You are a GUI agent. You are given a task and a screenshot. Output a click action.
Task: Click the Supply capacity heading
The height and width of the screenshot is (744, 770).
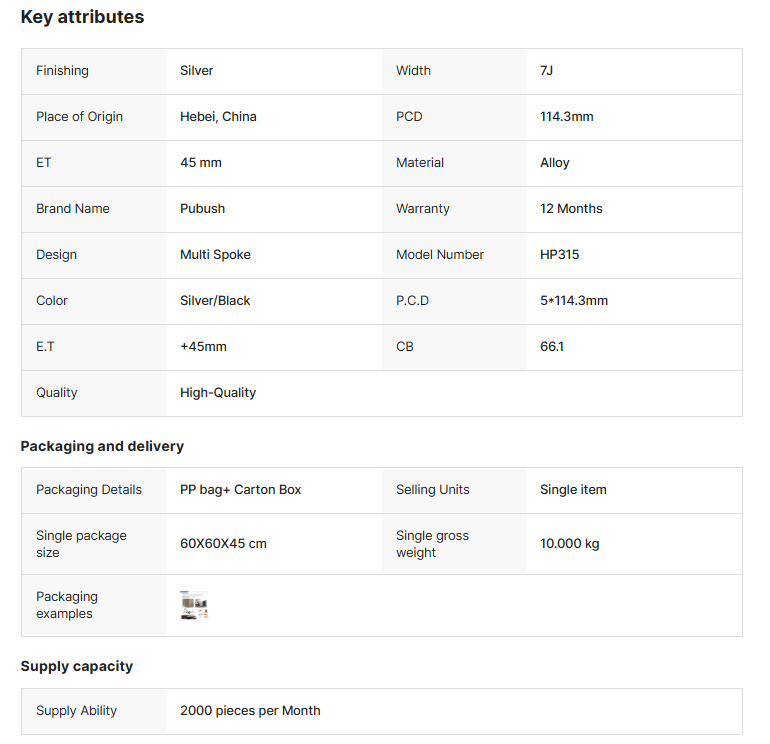77,666
